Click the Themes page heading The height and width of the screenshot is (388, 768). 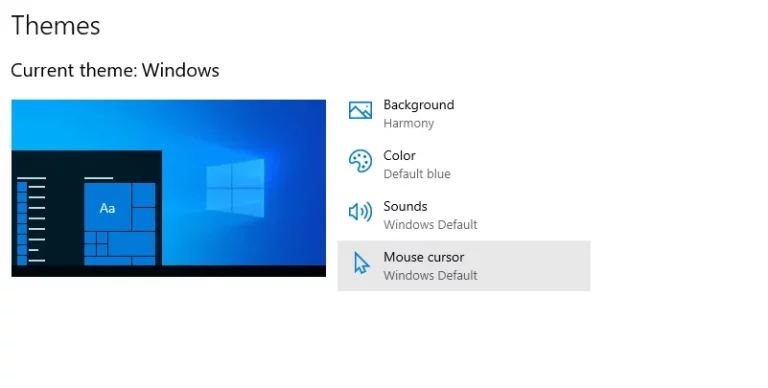click(x=55, y=25)
